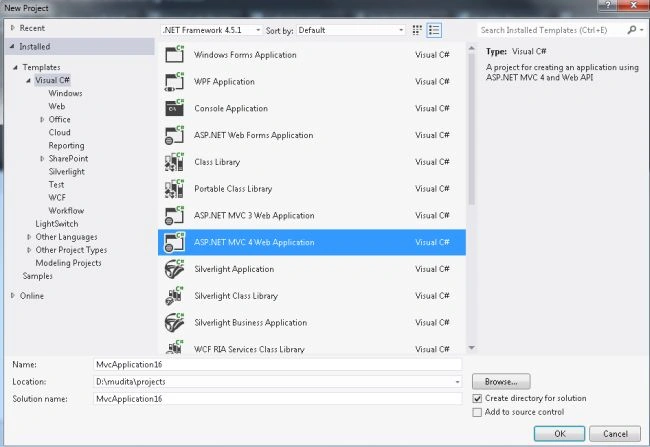Collapse the Templates tree node

pos(15,67)
